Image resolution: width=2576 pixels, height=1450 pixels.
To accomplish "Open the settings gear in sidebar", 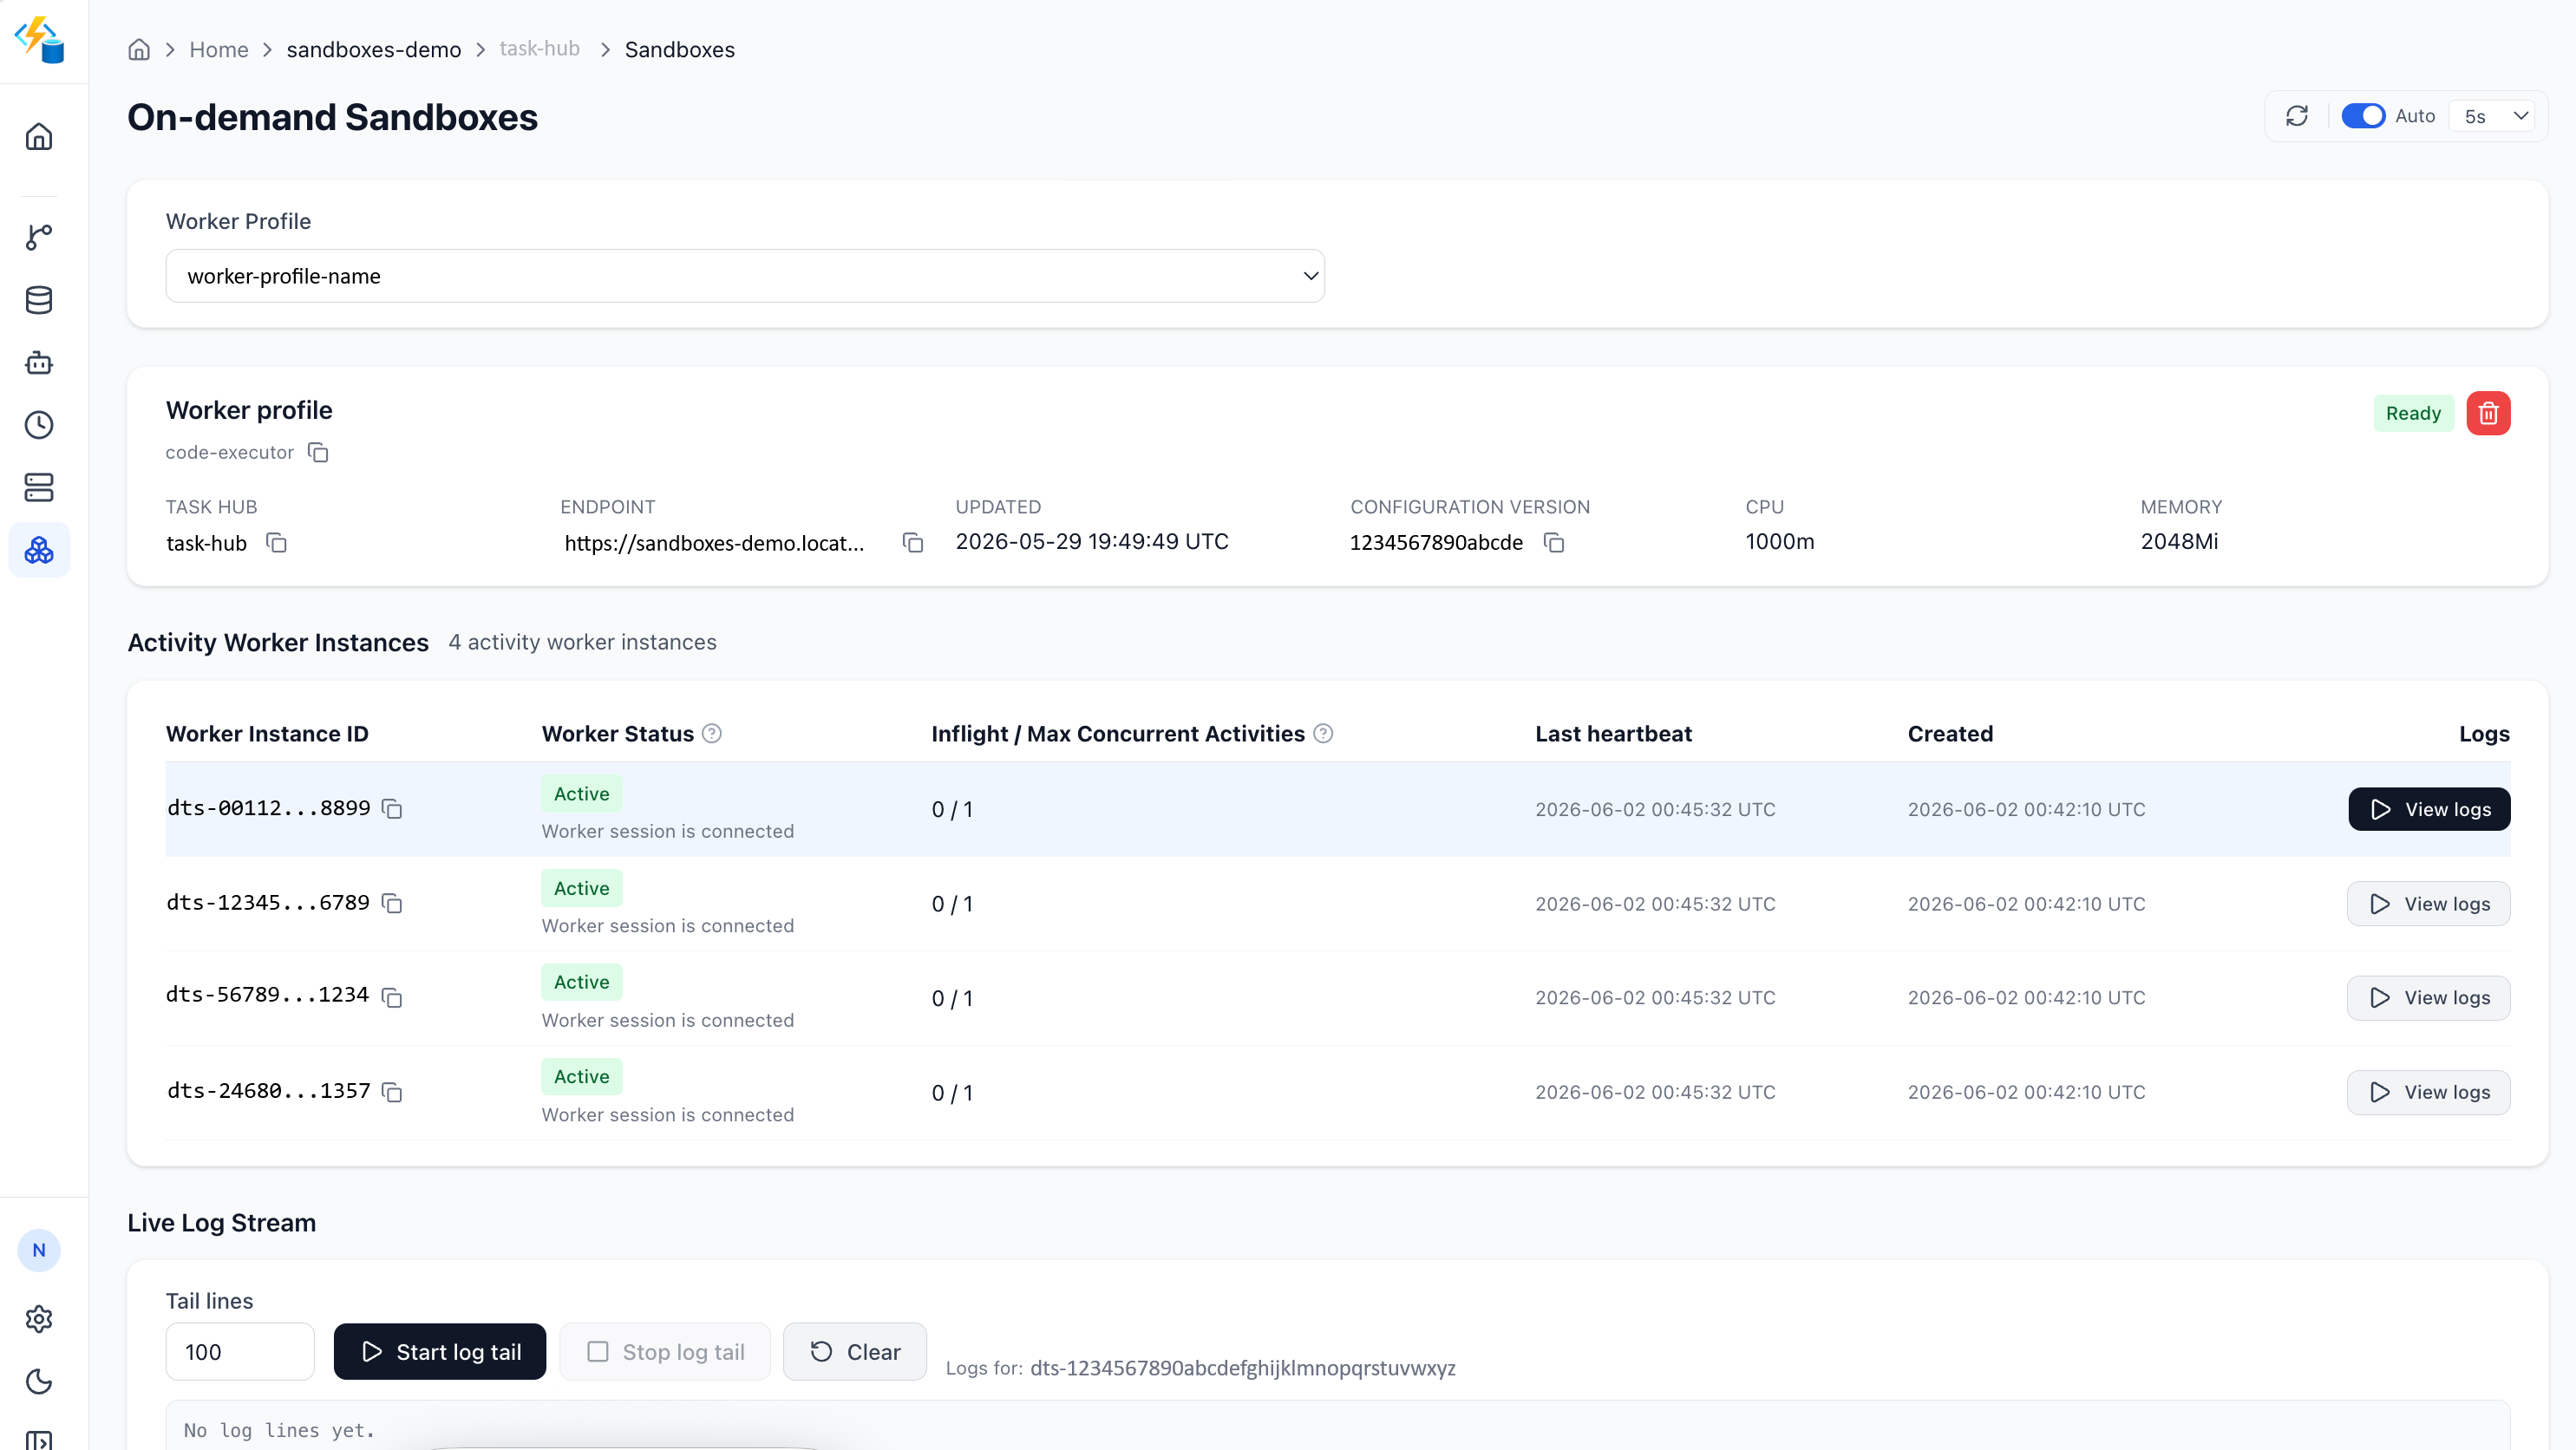I will pyautogui.click(x=39, y=1319).
